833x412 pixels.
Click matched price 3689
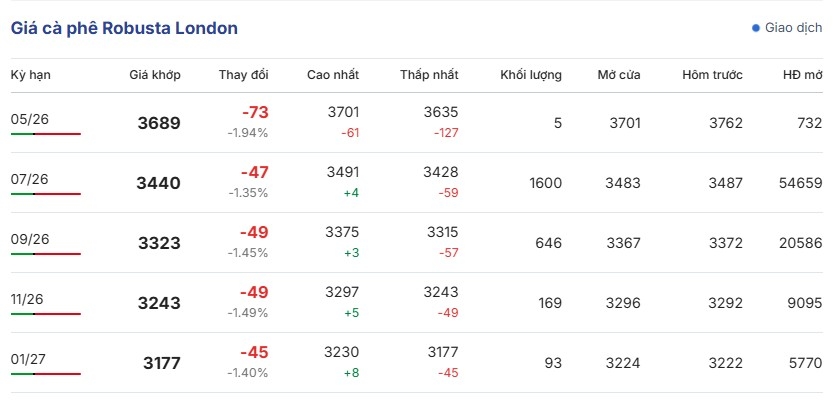click(x=159, y=123)
